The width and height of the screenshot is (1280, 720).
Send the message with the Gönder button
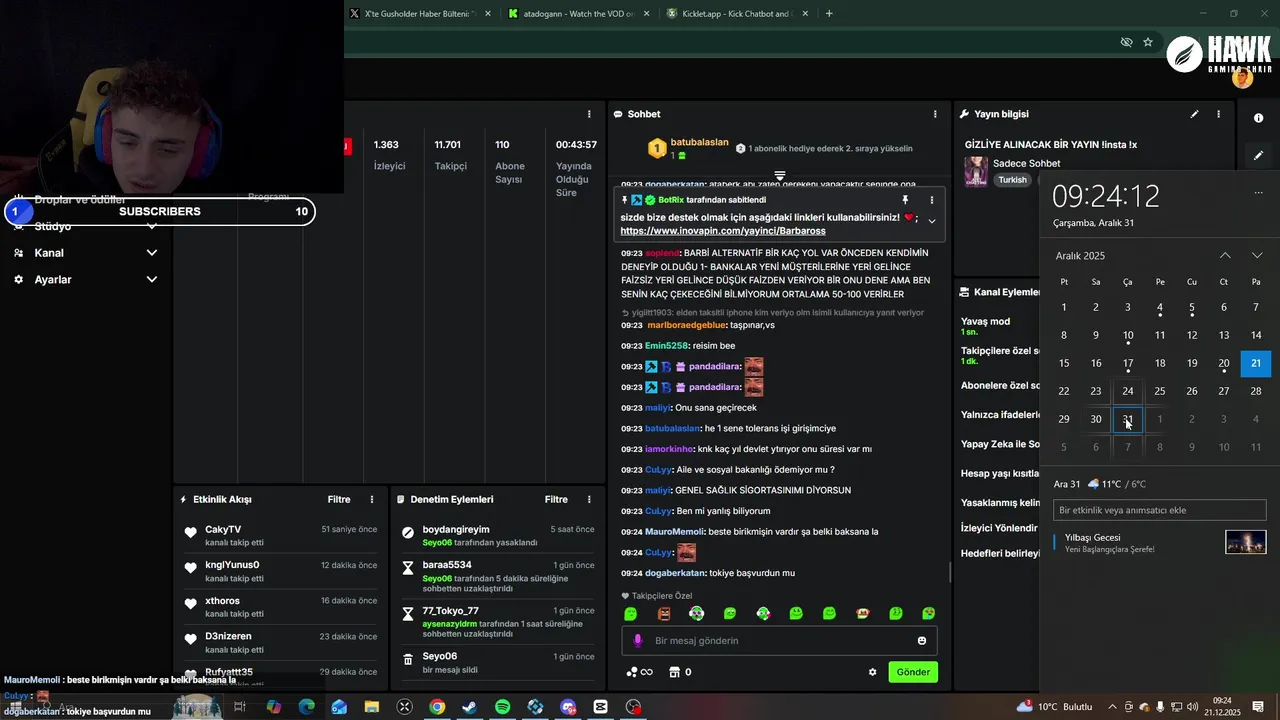coord(913,672)
